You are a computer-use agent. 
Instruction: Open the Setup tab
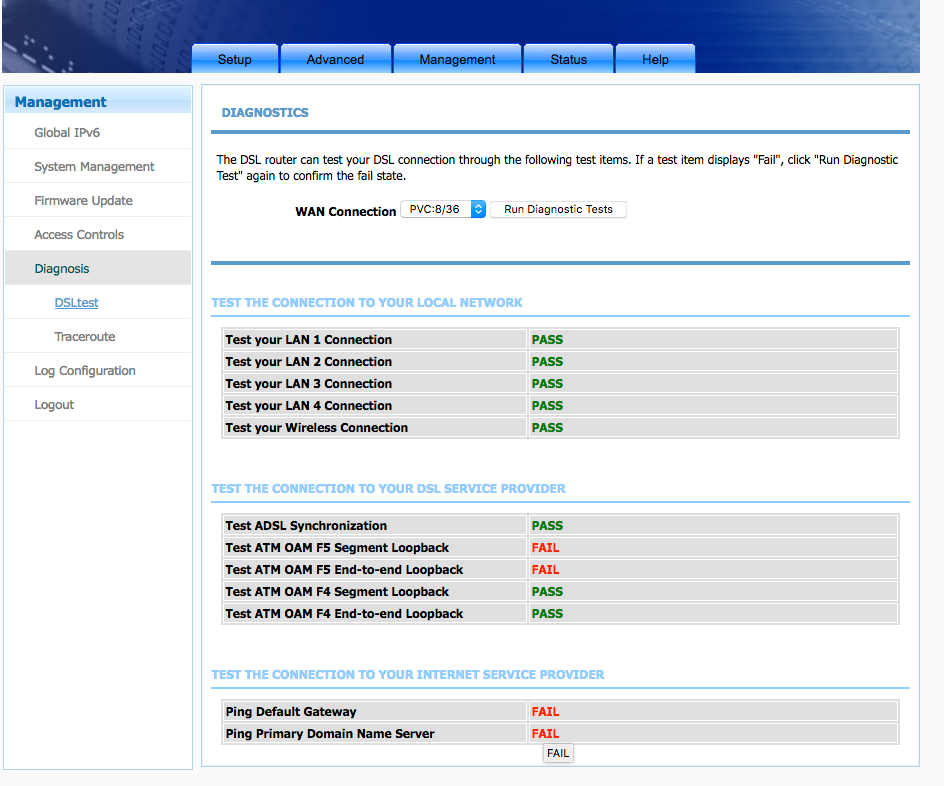[x=235, y=59]
